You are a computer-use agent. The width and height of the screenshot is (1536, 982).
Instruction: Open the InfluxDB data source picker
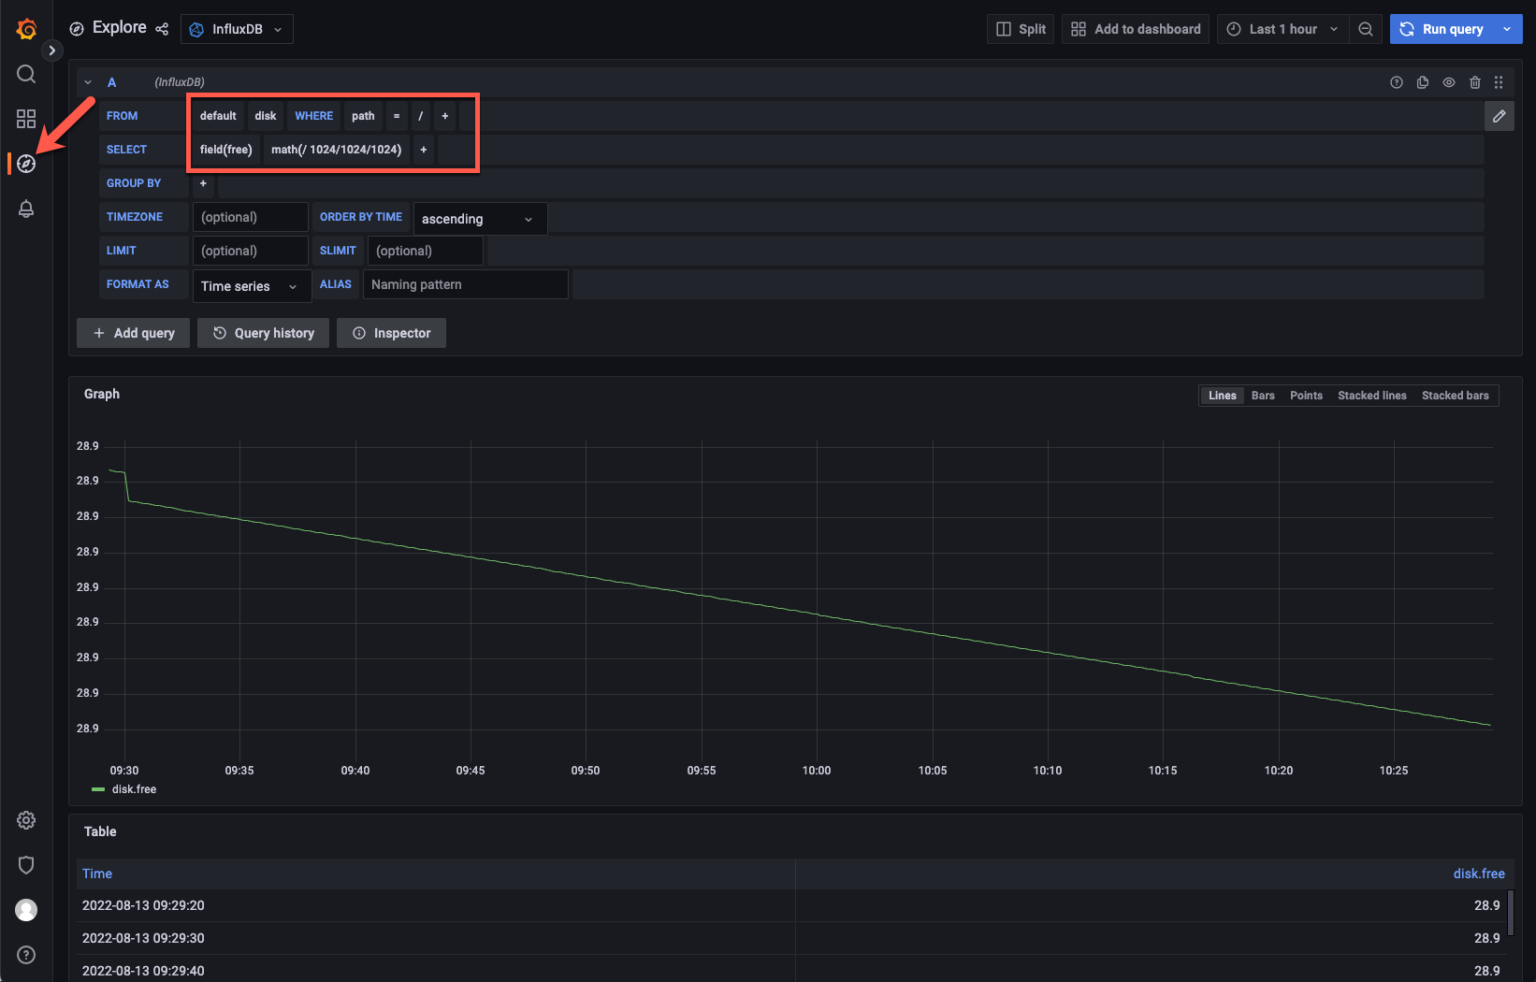pyautogui.click(x=236, y=29)
